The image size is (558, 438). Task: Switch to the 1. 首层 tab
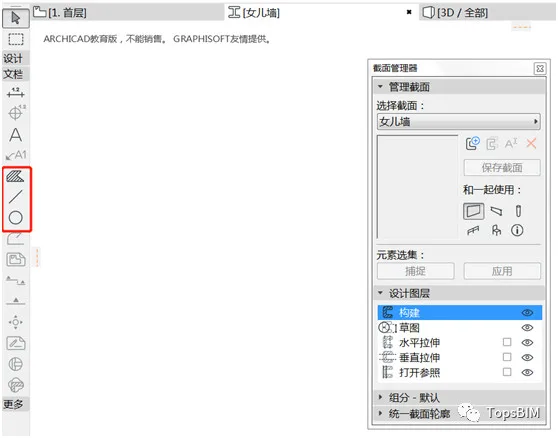pos(128,13)
